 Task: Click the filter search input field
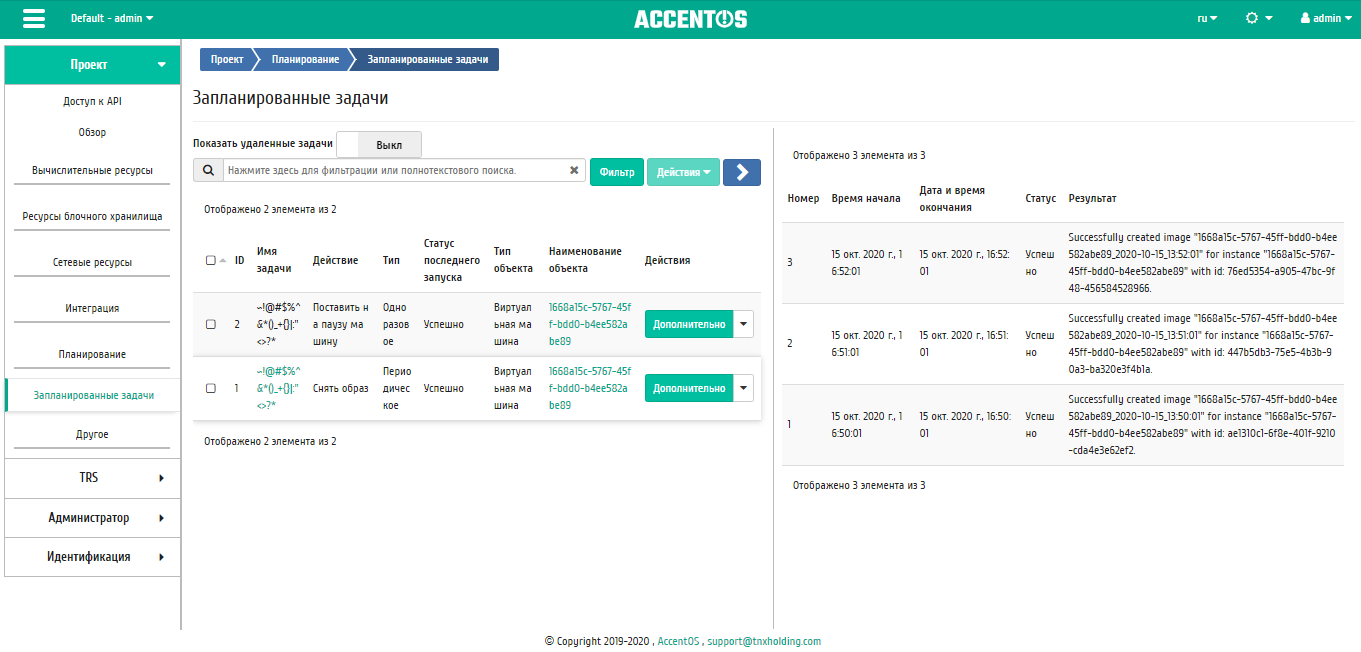[395, 171]
